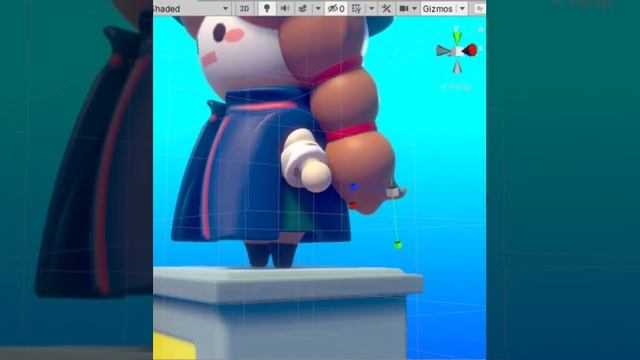Viewport: 640px width, 360px height.
Task: Open the Gizmos options dropdown arrow
Action: pos(462,9)
